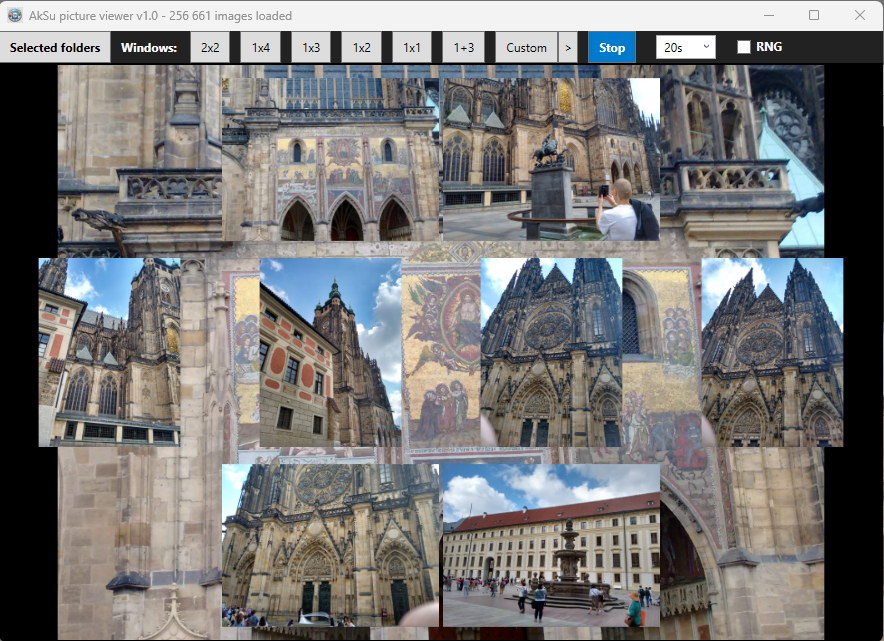Click the Custom layout button
The height and width of the screenshot is (641, 884).
click(x=526, y=47)
